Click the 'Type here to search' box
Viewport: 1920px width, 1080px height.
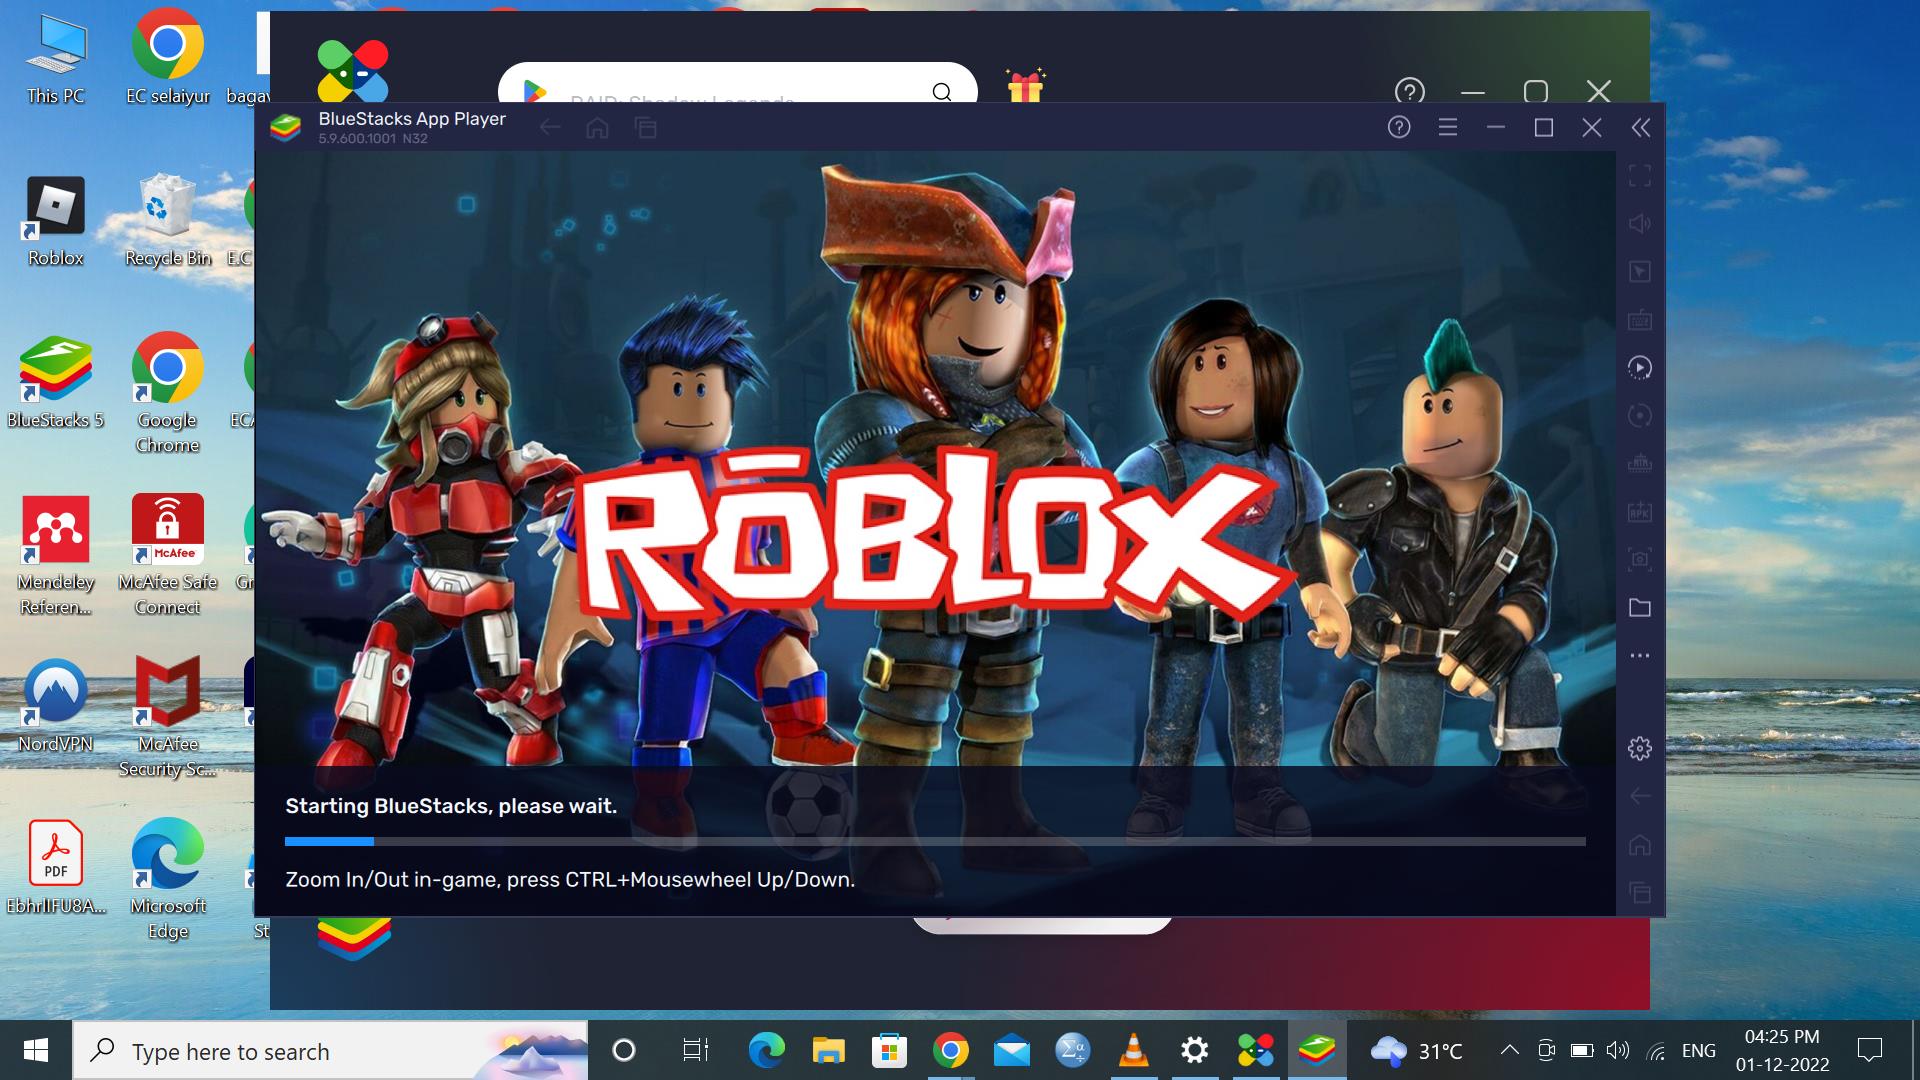click(x=331, y=1050)
